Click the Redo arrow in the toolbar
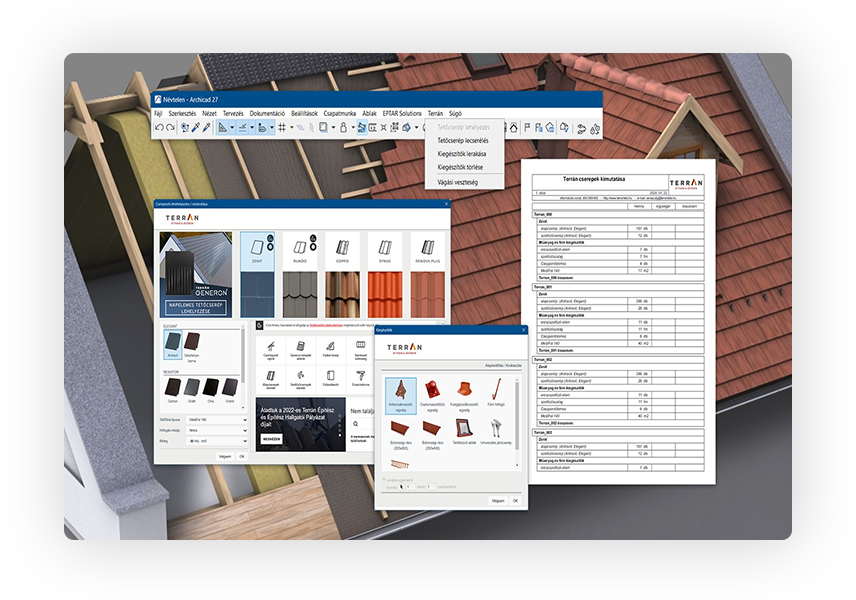Image resolution: width=856 pixels, height=600 pixels. [169, 128]
